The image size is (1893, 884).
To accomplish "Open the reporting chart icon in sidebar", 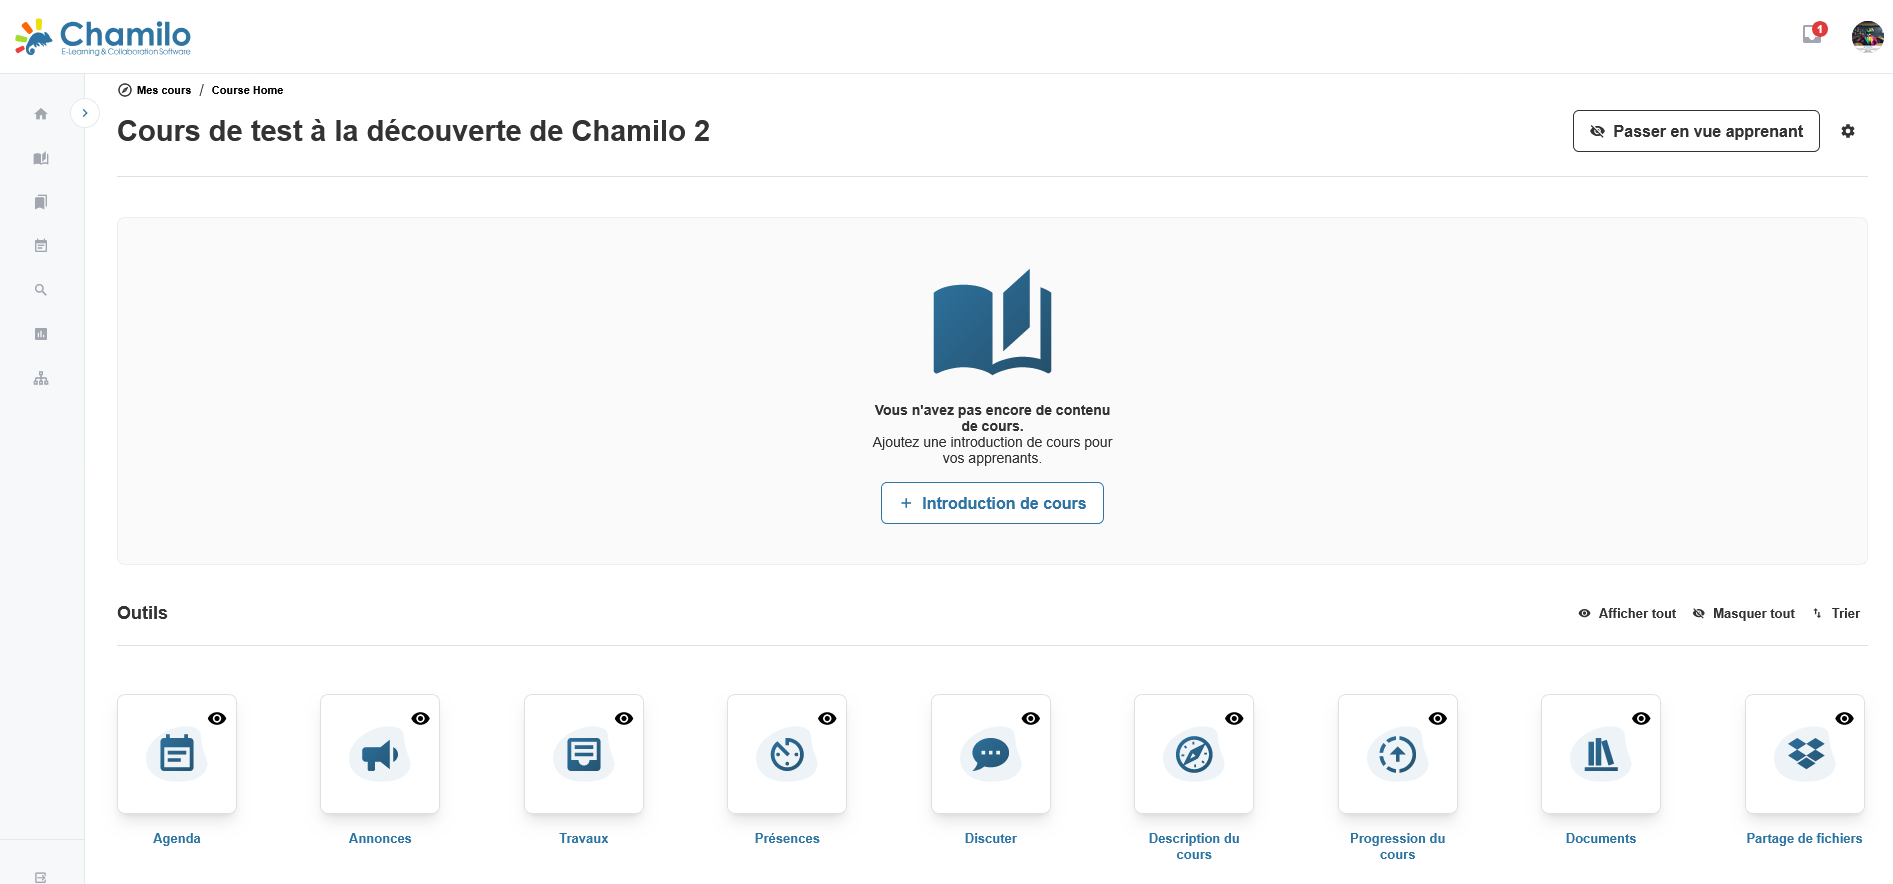I will coord(41,334).
